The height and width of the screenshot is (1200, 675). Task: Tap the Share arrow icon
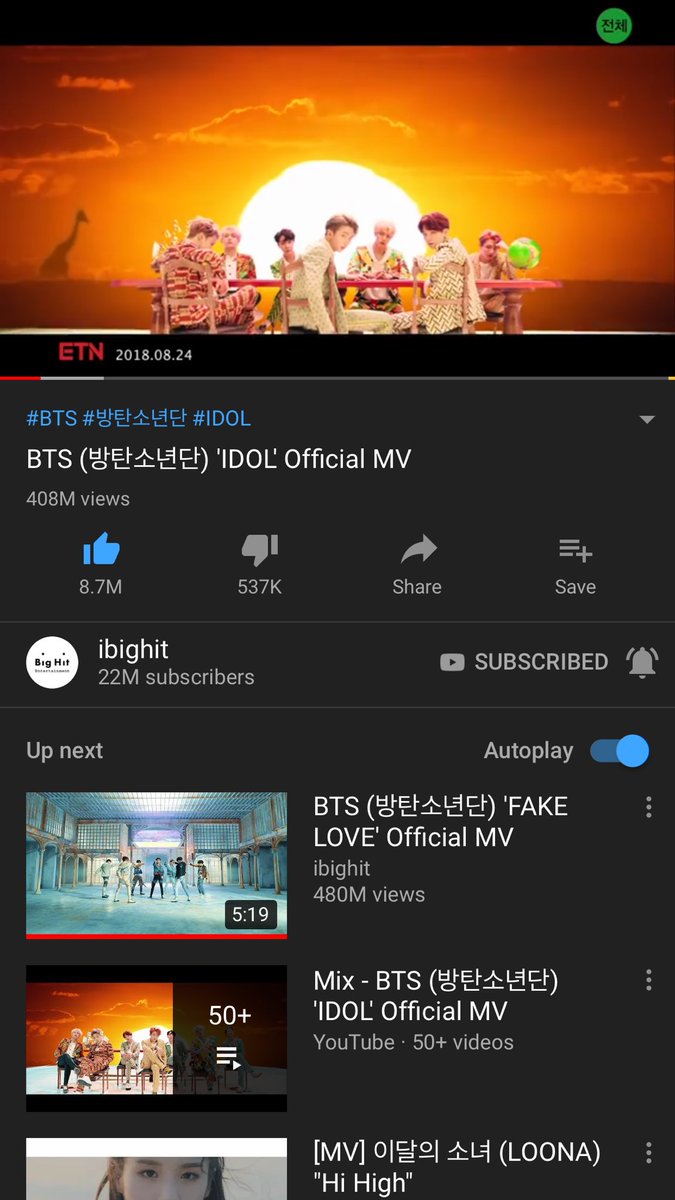click(418, 549)
